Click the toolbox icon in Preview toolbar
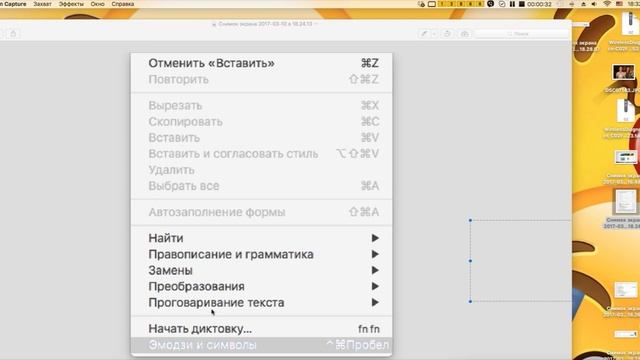Viewport: 640px width, 360px height. [x=464, y=34]
